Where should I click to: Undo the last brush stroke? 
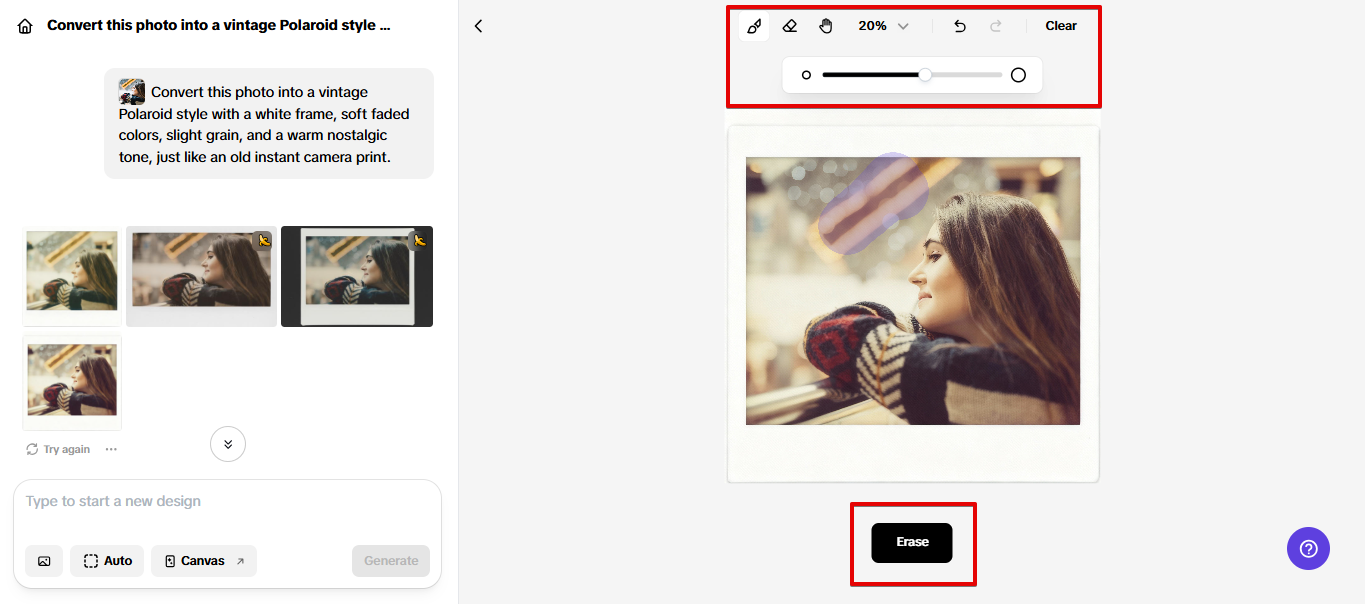pyautogui.click(x=960, y=26)
